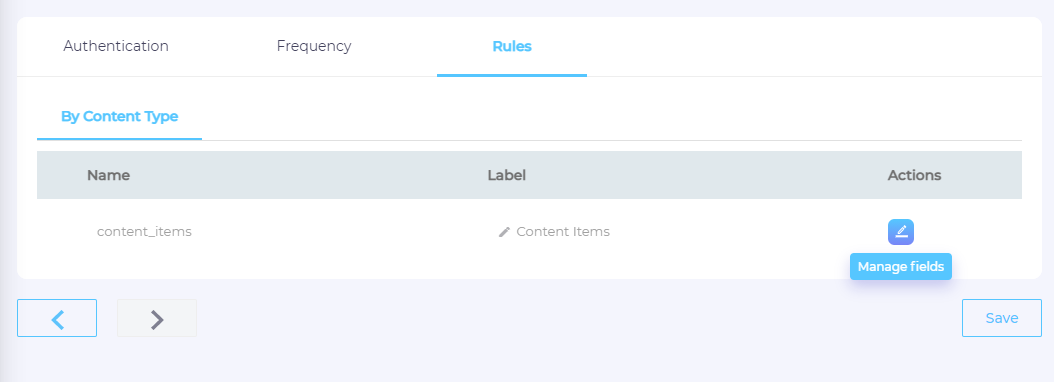Viewport: 1054px width, 382px height.
Task: Go back with the left chevron button
Action: [57, 318]
